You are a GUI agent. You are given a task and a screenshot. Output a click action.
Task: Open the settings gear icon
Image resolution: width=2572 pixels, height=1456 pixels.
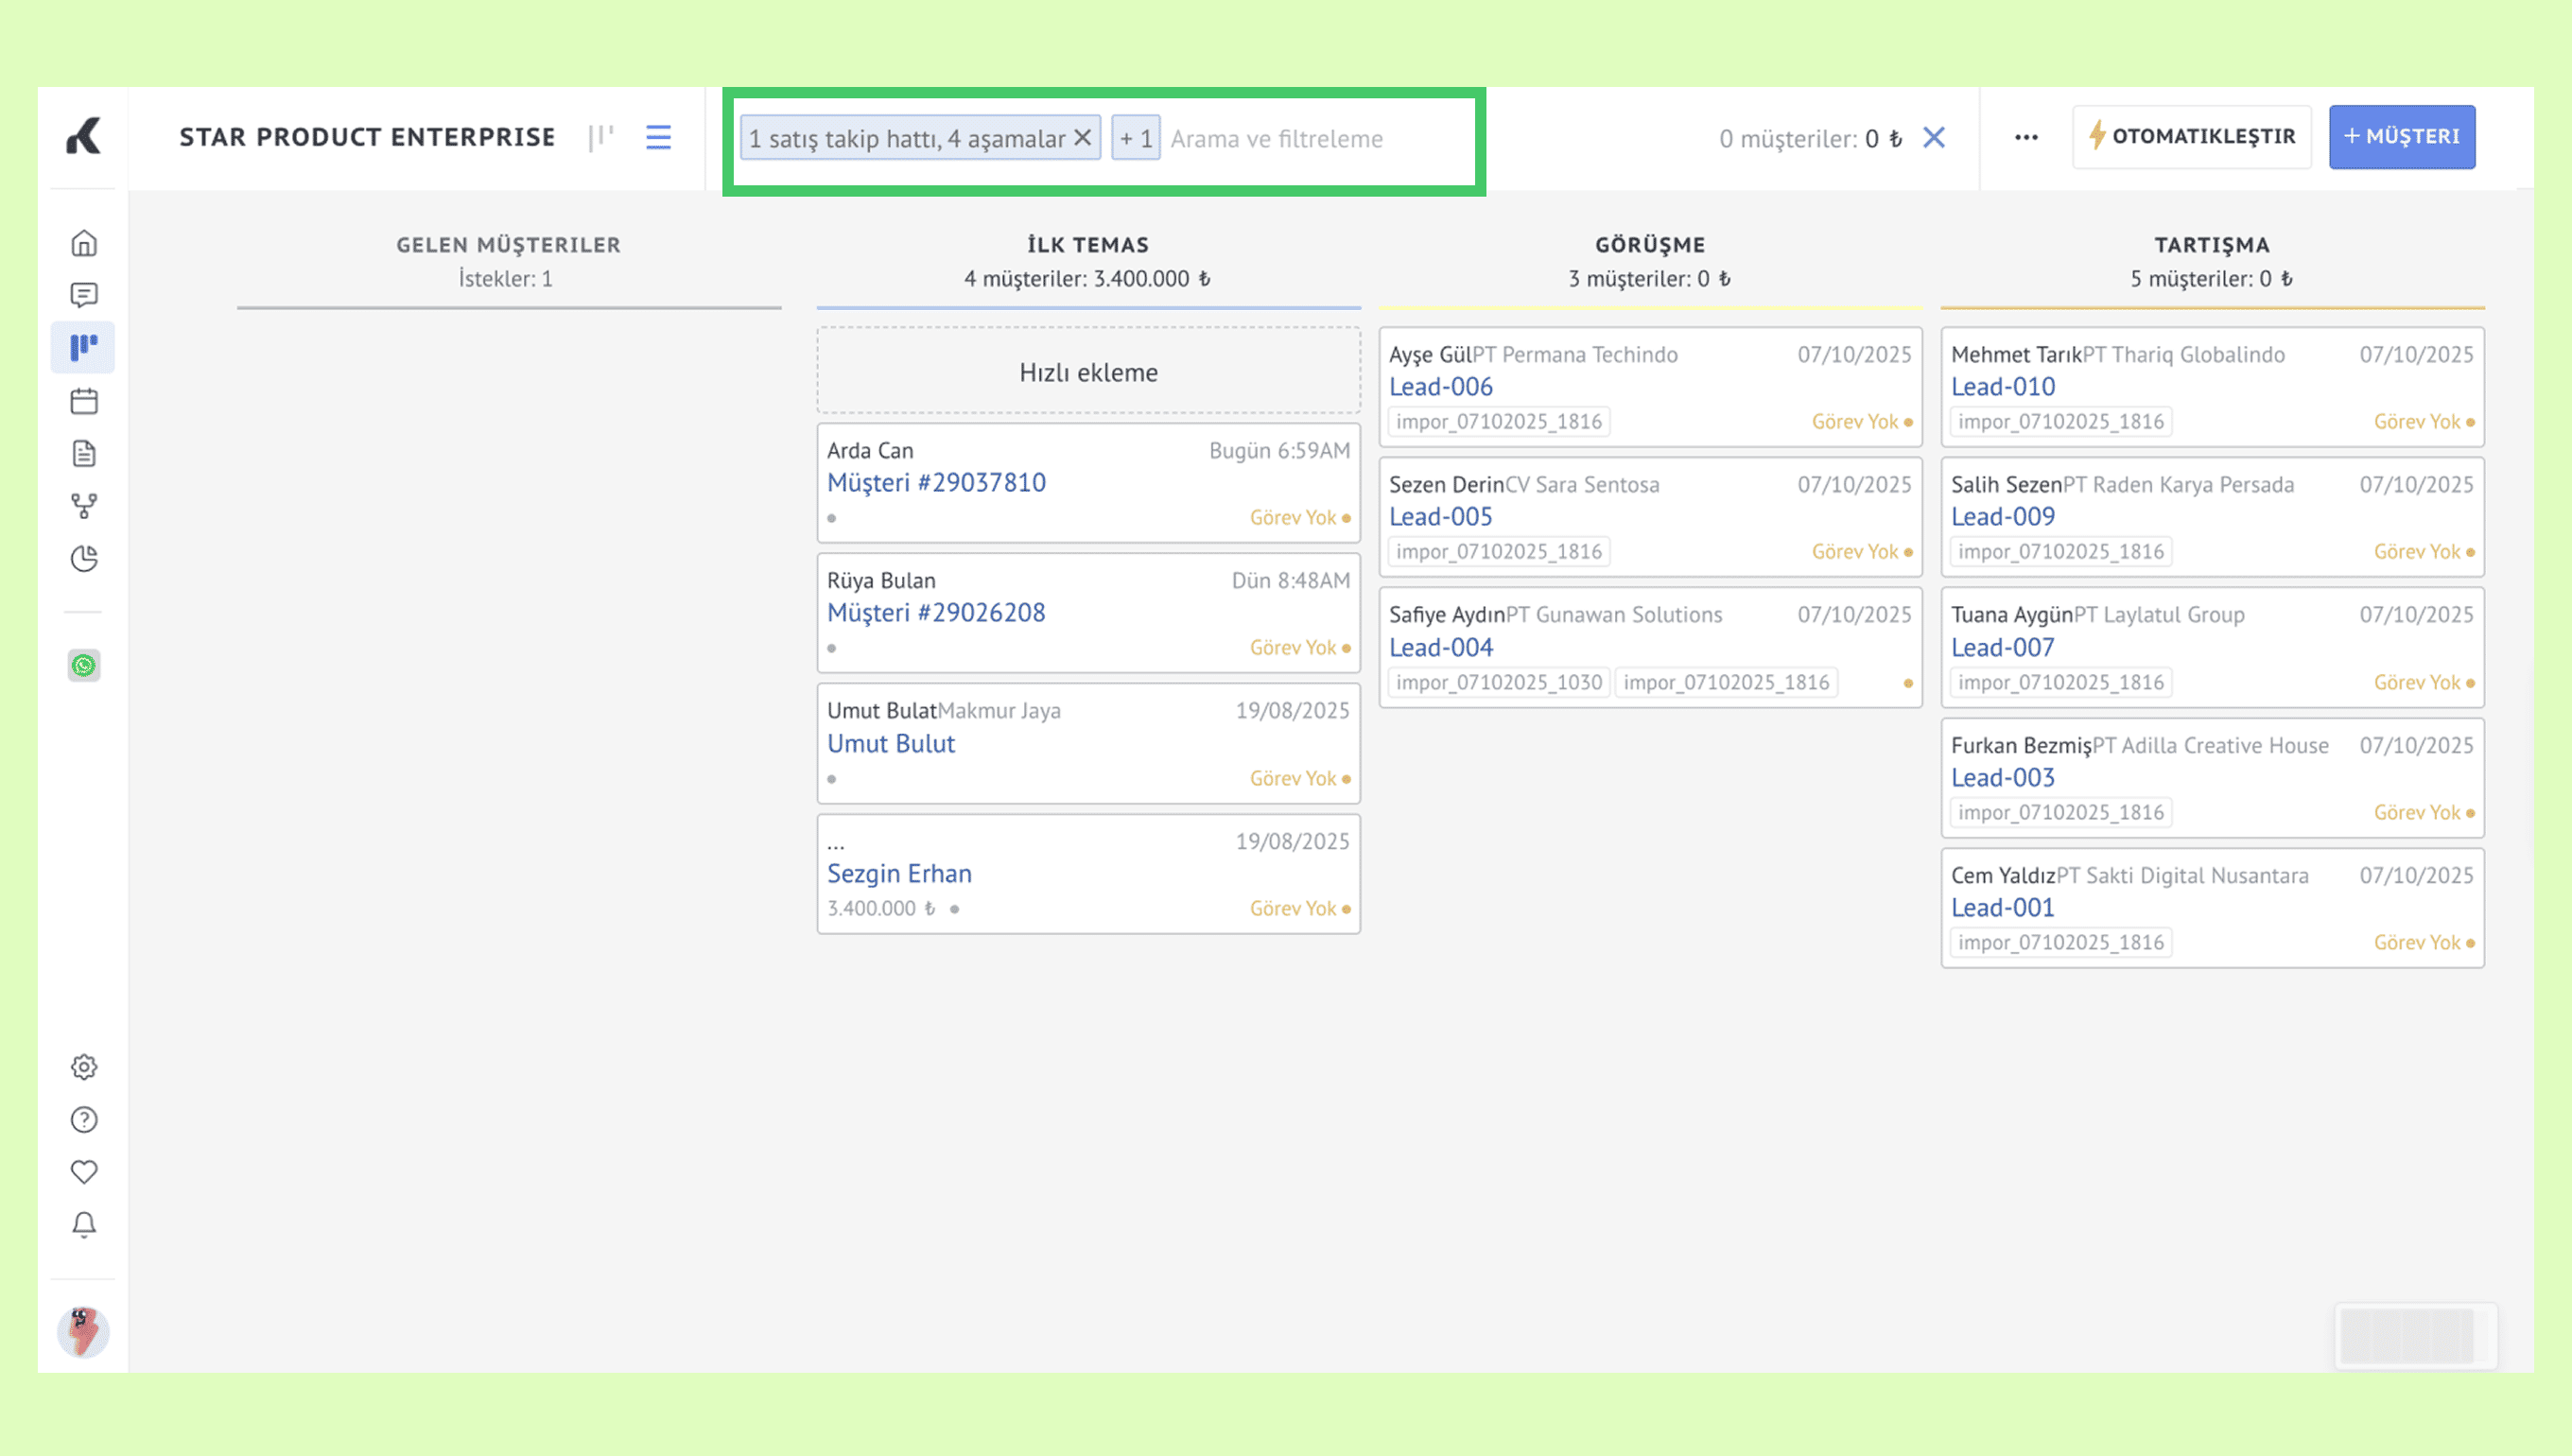tap(84, 1067)
